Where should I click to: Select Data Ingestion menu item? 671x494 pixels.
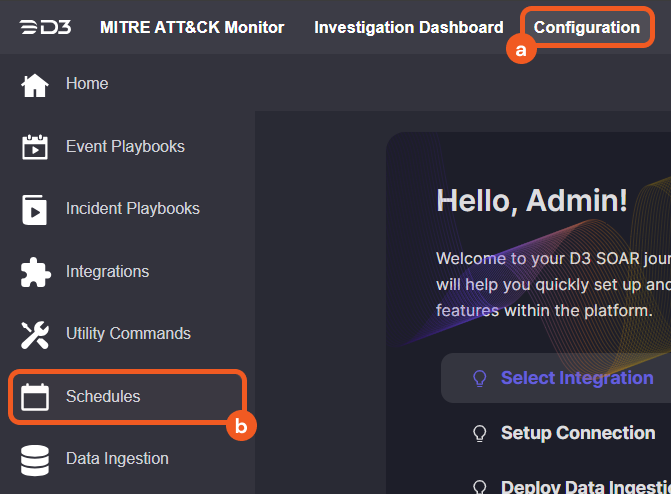point(117,459)
